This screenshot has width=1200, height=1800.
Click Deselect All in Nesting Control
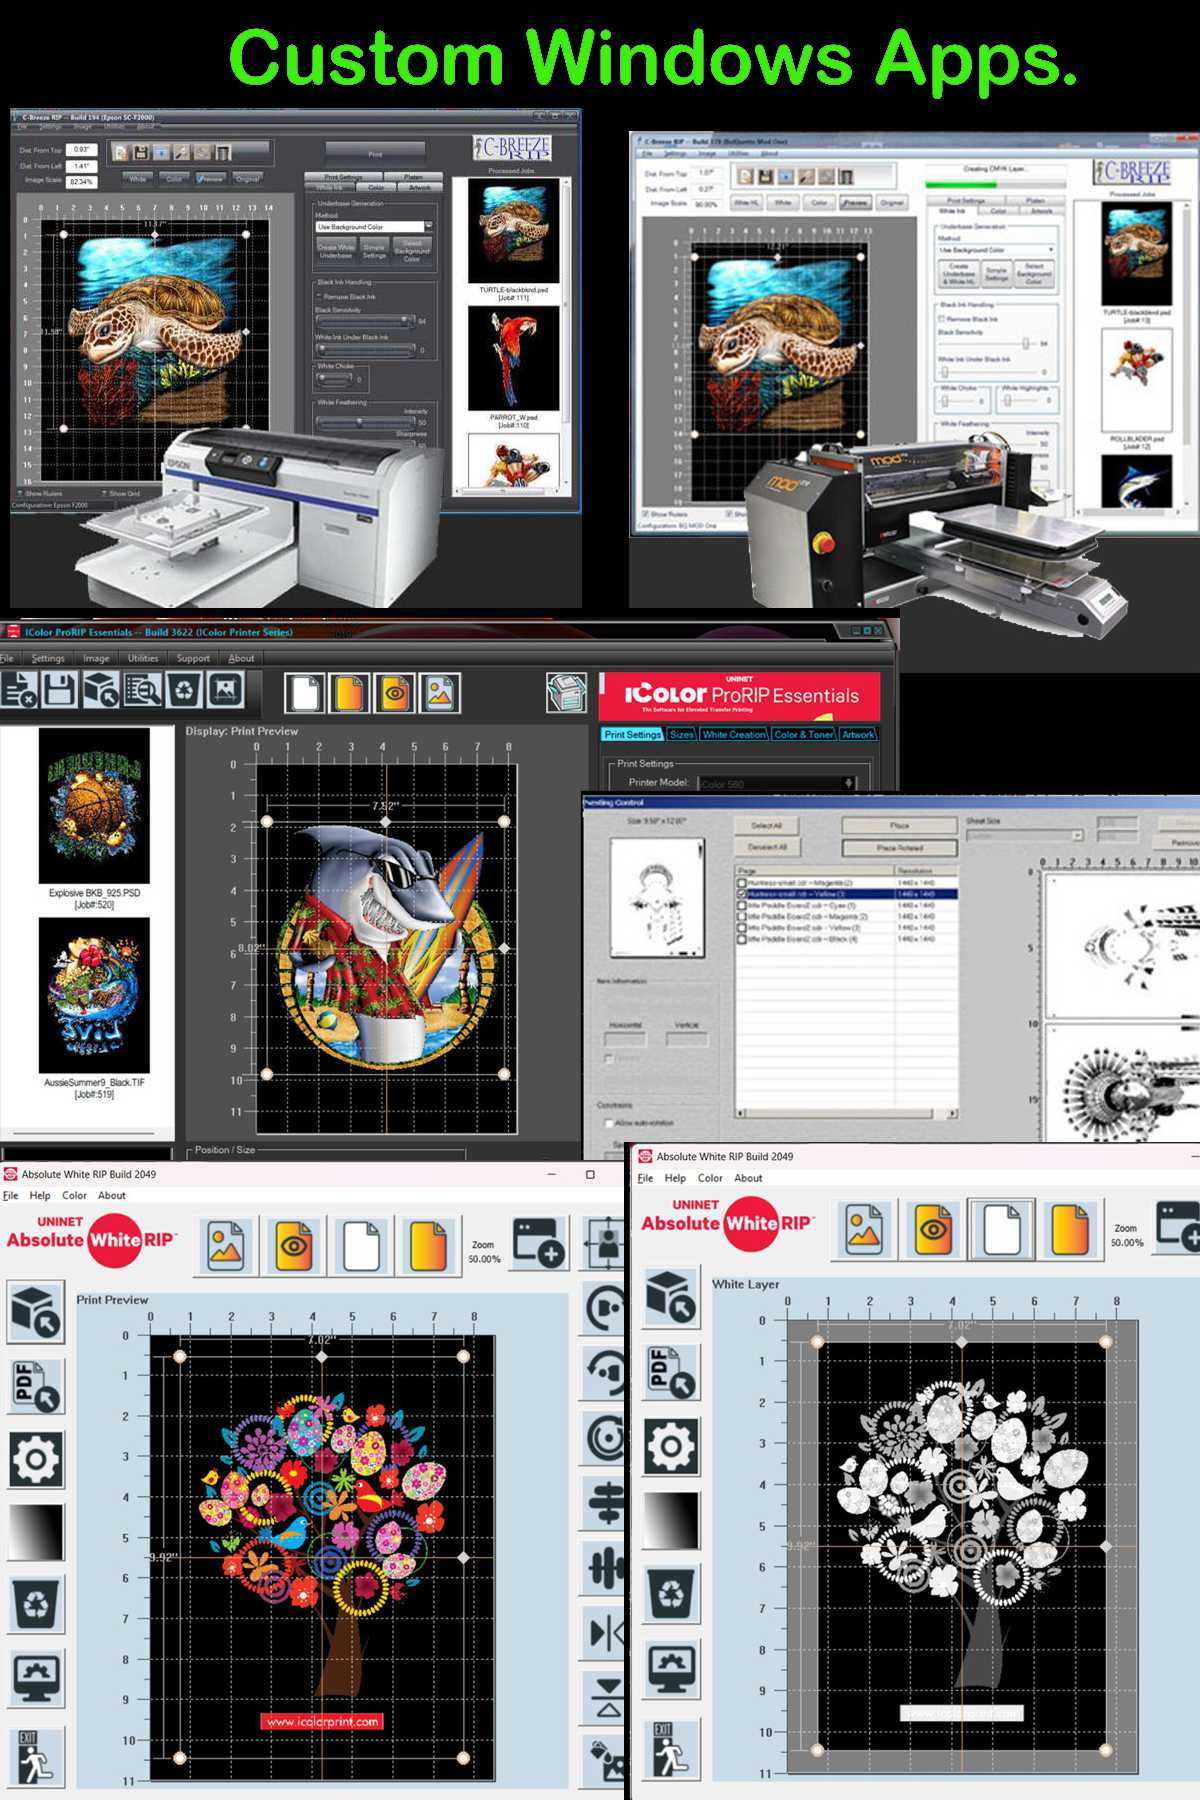click(766, 846)
